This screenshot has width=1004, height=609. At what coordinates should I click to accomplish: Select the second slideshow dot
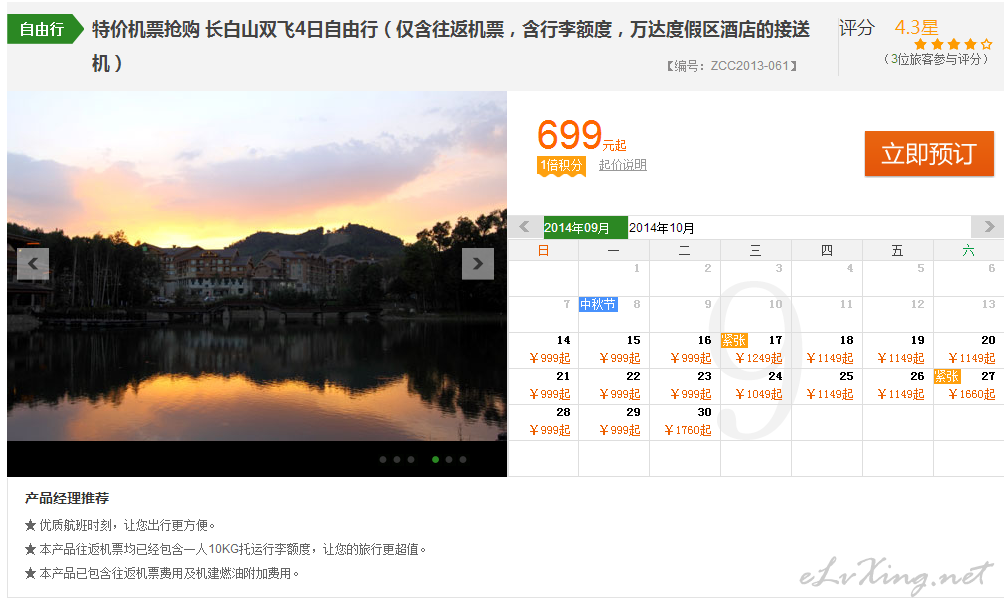(397, 459)
